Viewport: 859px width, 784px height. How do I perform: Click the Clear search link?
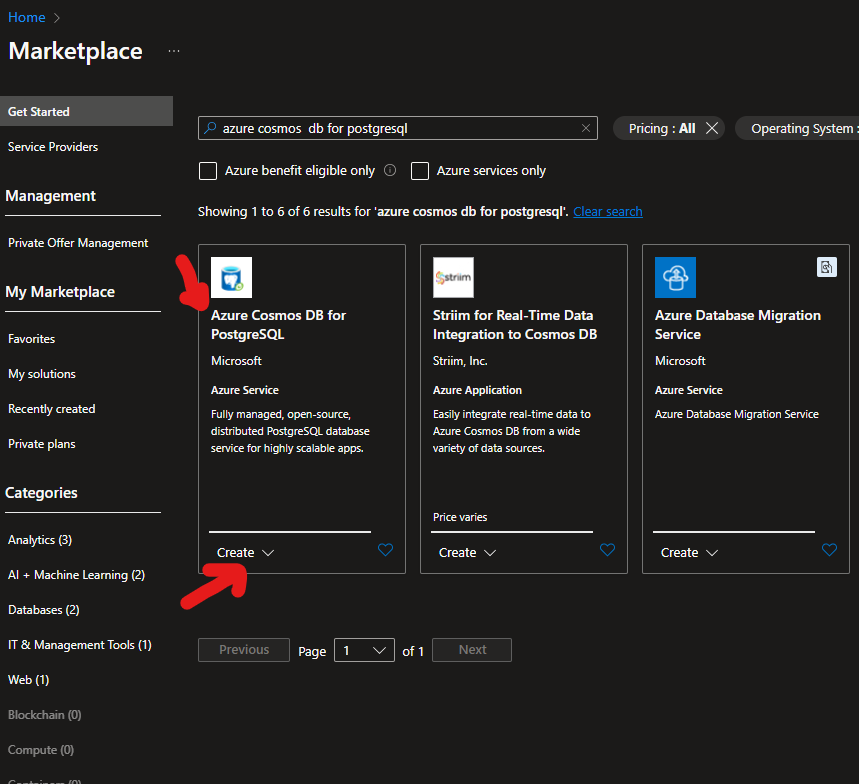[x=608, y=211]
